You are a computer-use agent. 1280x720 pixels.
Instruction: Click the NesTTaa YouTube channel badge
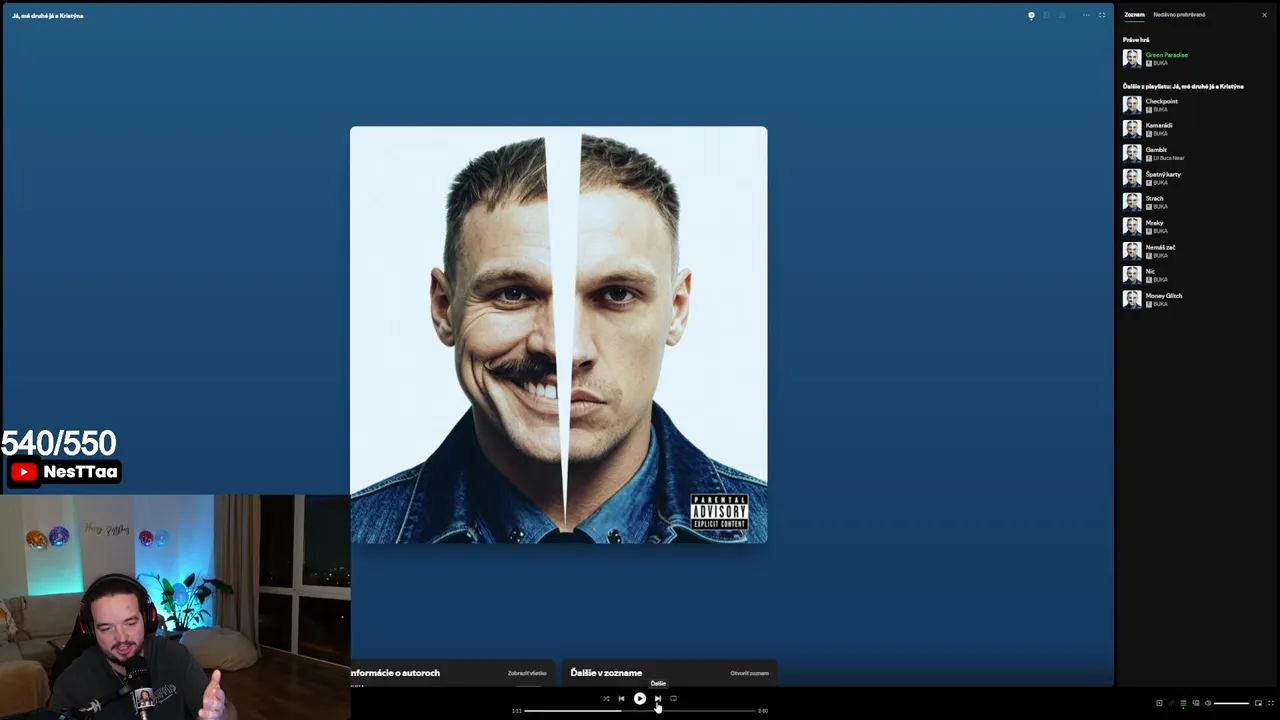click(x=65, y=472)
